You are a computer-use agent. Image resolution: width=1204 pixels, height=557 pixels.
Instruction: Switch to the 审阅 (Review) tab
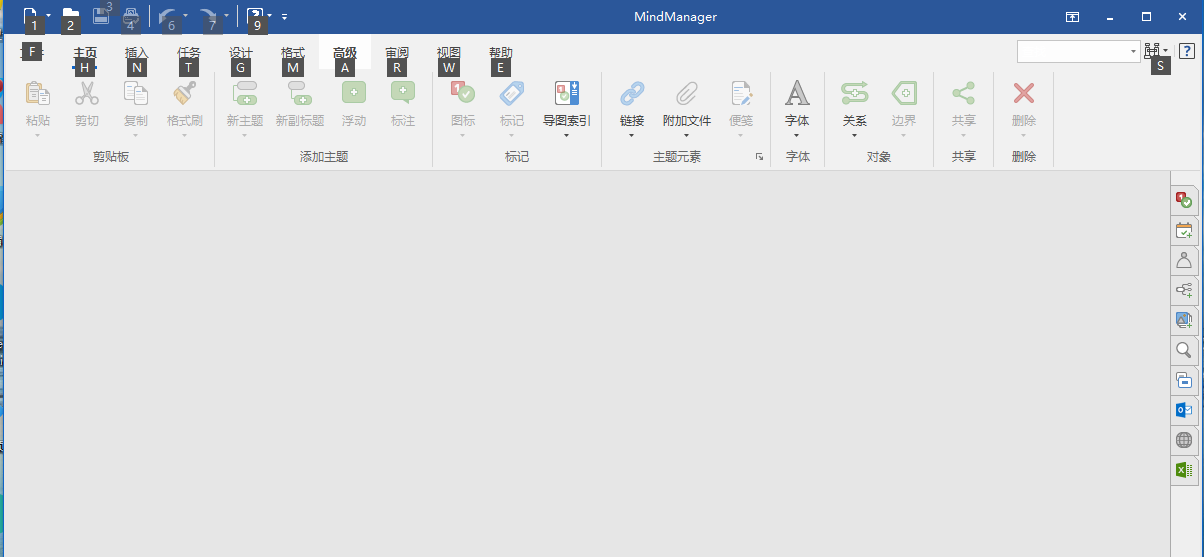click(397, 52)
